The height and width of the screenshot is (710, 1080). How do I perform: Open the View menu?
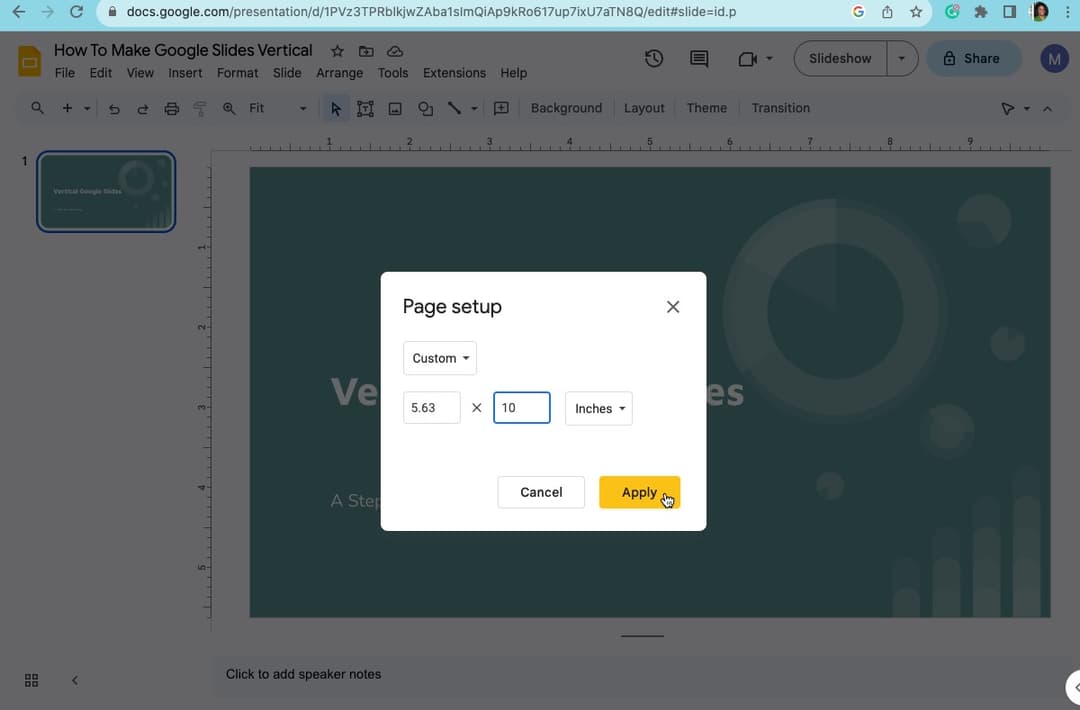tap(140, 73)
